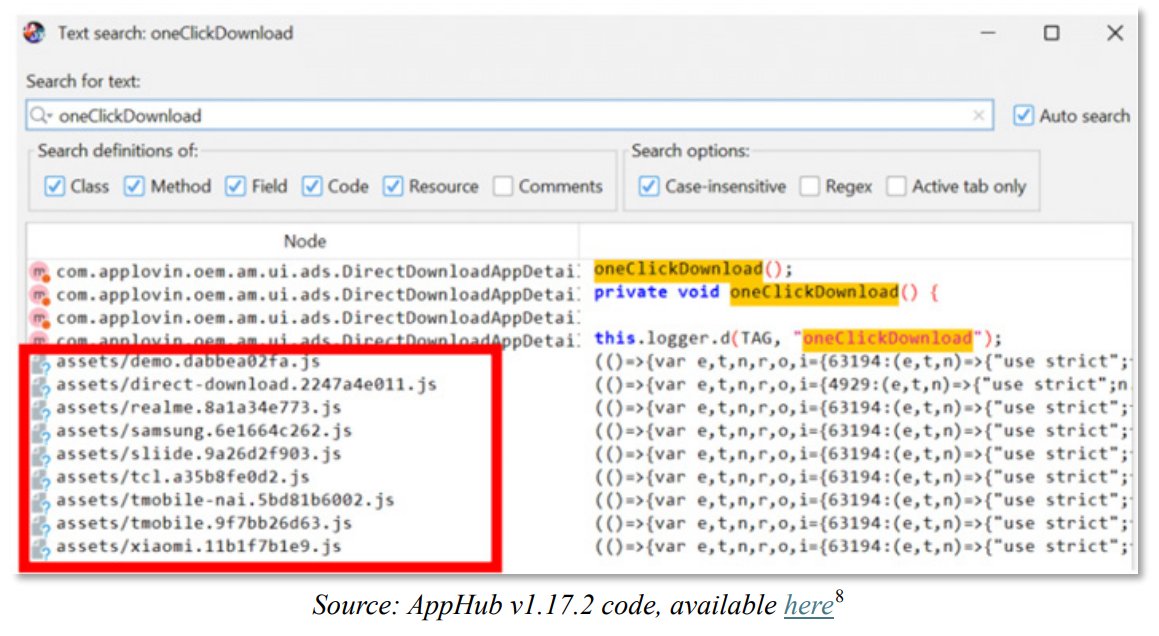Screen dimensions: 1159x636
Task: Click the 'private void oneClickDownload() {' snippet
Action: 767,292
